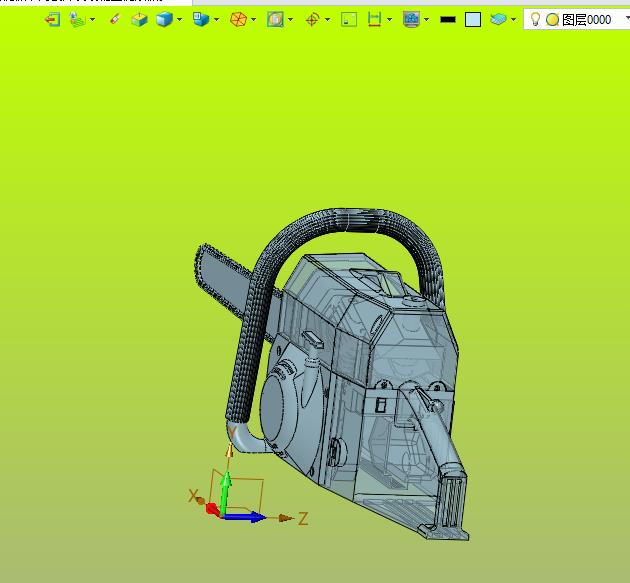
Task: Expand the dropdown arrow beside shaded cube icon
Action: coord(180,19)
